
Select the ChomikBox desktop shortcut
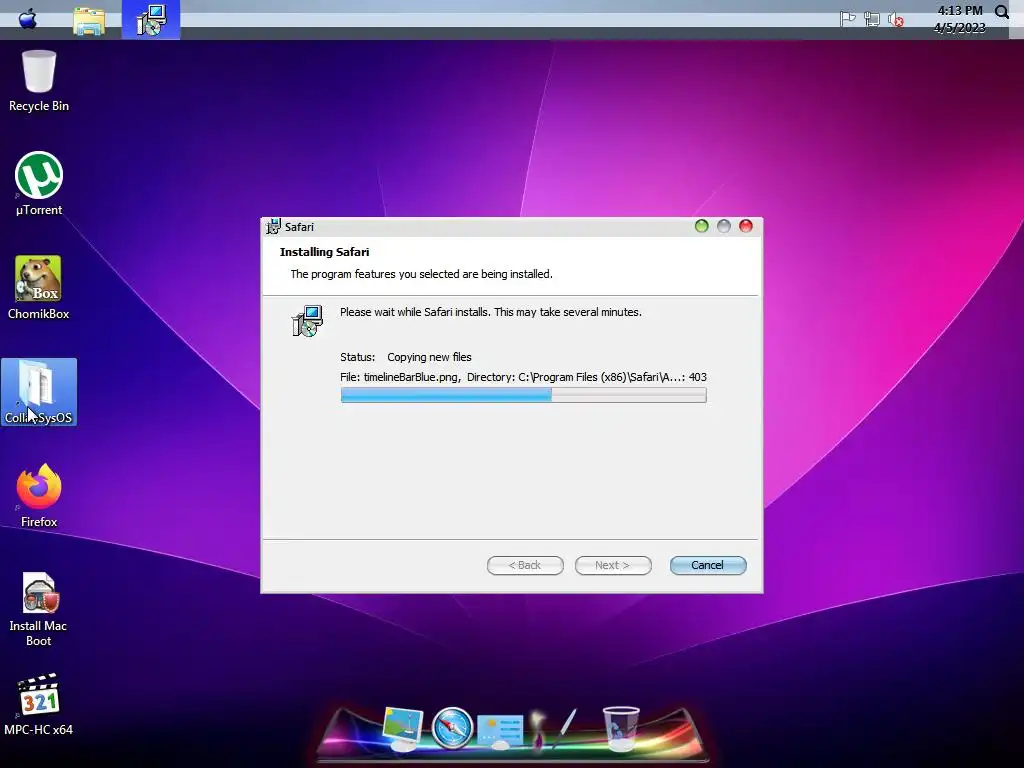tap(39, 288)
